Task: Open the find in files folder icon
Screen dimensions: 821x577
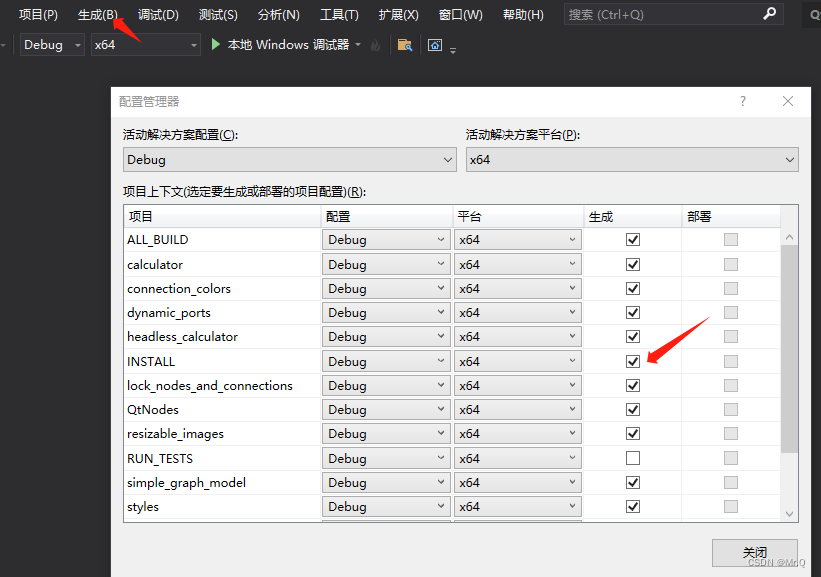Action: tap(405, 46)
